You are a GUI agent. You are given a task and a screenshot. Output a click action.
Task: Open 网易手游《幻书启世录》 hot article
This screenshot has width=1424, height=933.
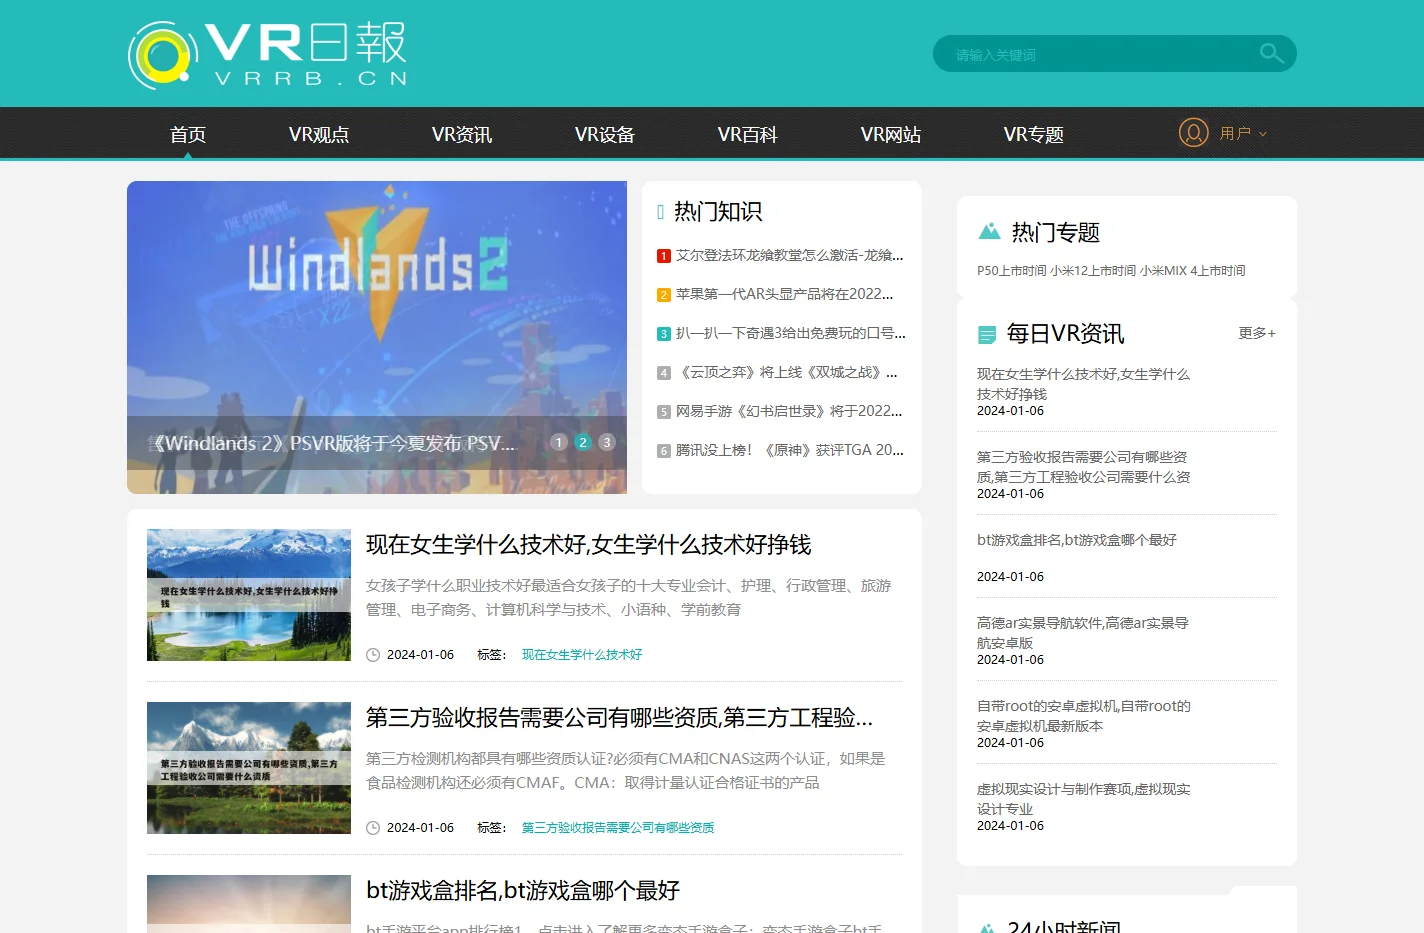click(x=789, y=411)
